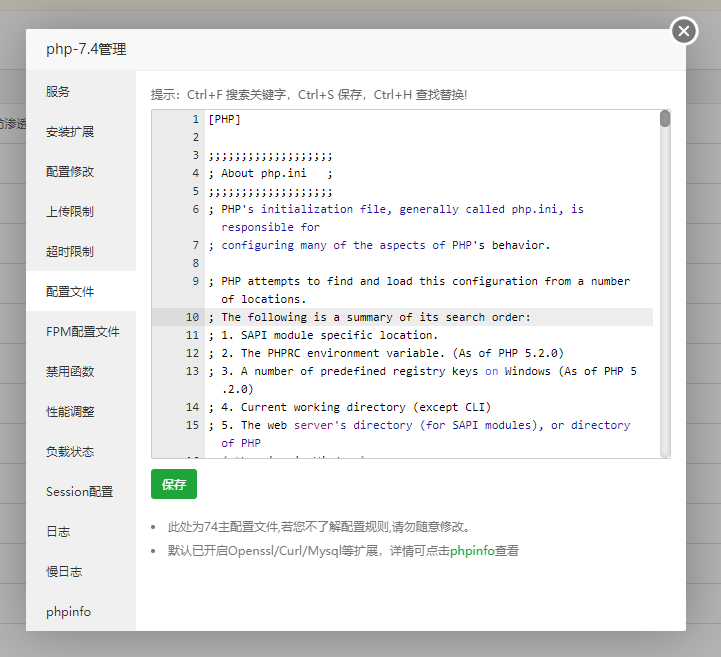Place cursor on line 1 [PHP]
Image resolution: width=721 pixels, height=657 pixels.
[224, 119]
